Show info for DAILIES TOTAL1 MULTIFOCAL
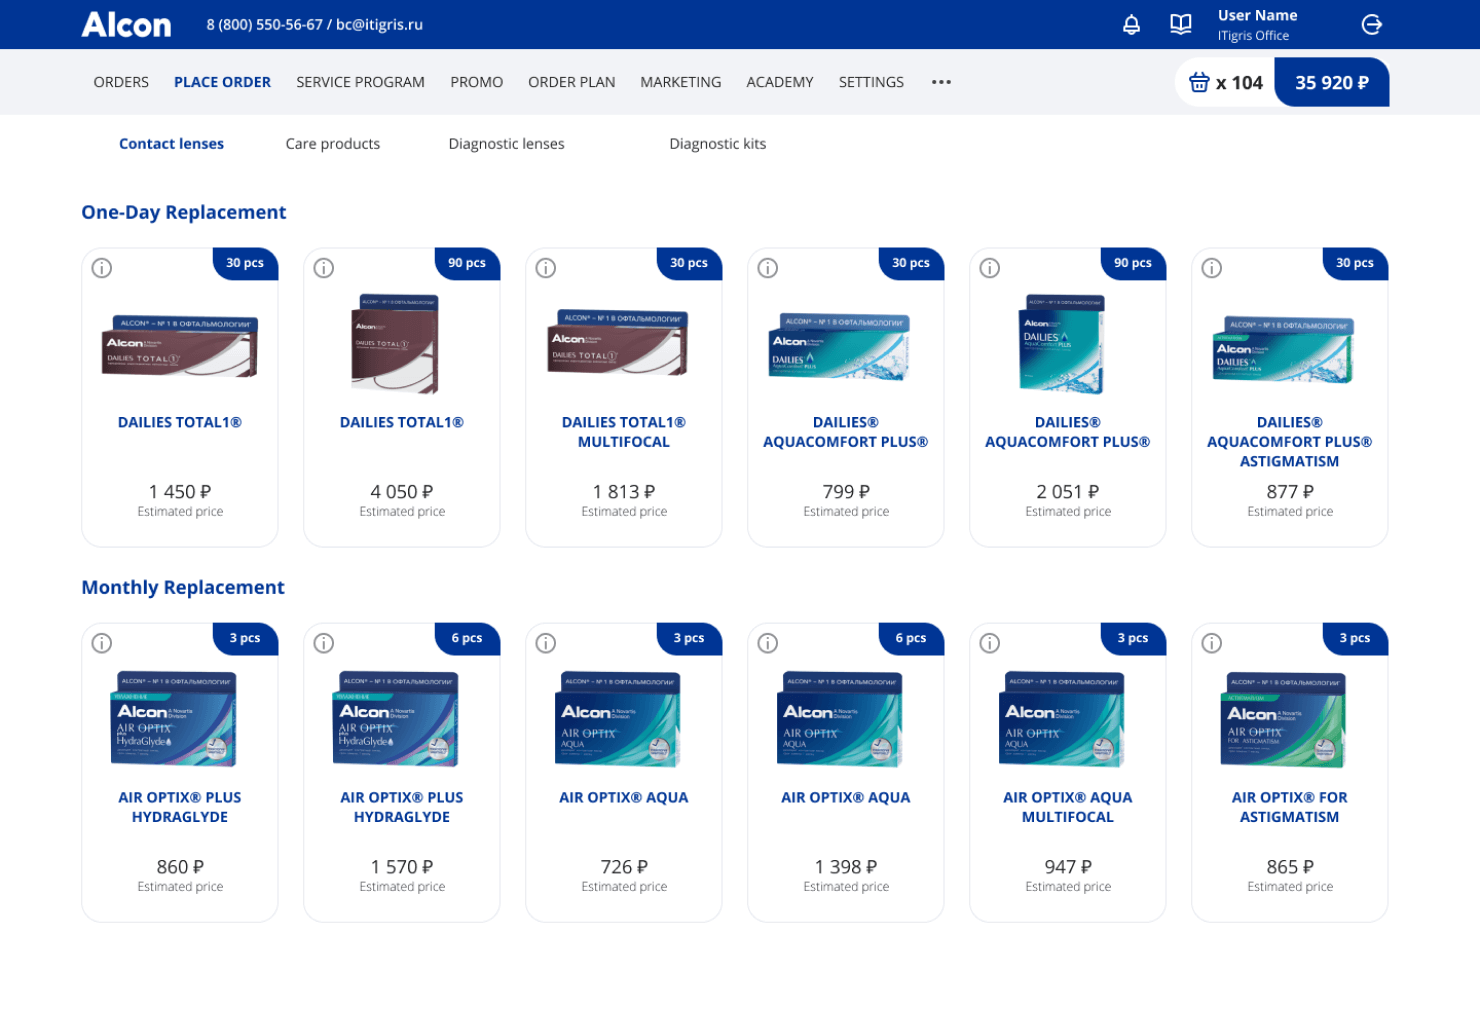Screen dimensions: 1480x1024 coord(546,268)
